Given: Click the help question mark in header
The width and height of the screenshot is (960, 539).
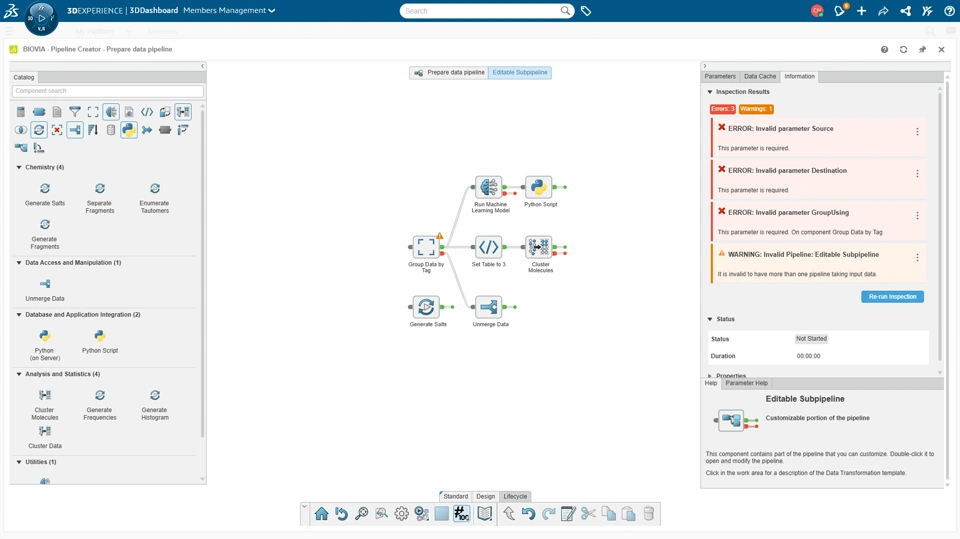Looking at the screenshot, I should click(949, 11).
